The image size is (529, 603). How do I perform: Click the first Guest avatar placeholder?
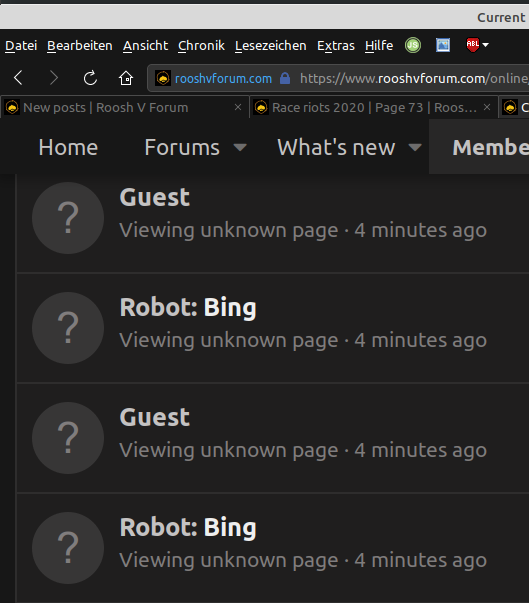(68, 218)
